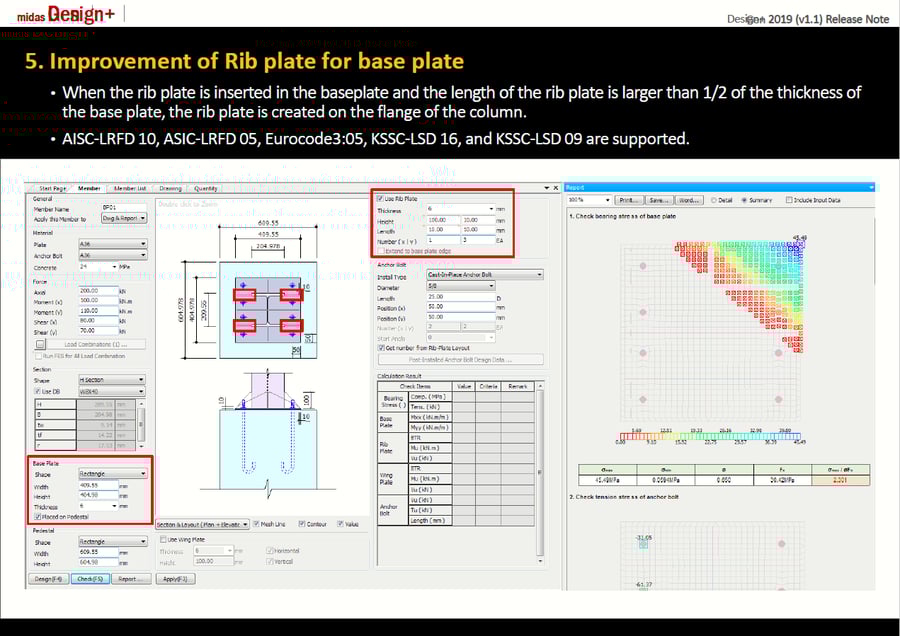
Task: Toggle Placed on Pedestal checkbox
Action: 36,516
